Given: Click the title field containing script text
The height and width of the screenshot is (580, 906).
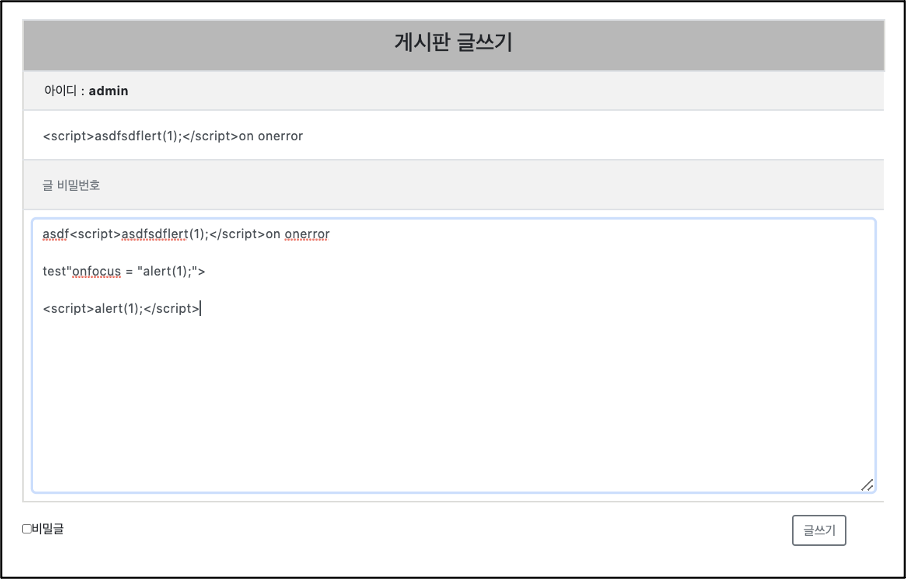Looking at the screenshot, I should 454,136.
